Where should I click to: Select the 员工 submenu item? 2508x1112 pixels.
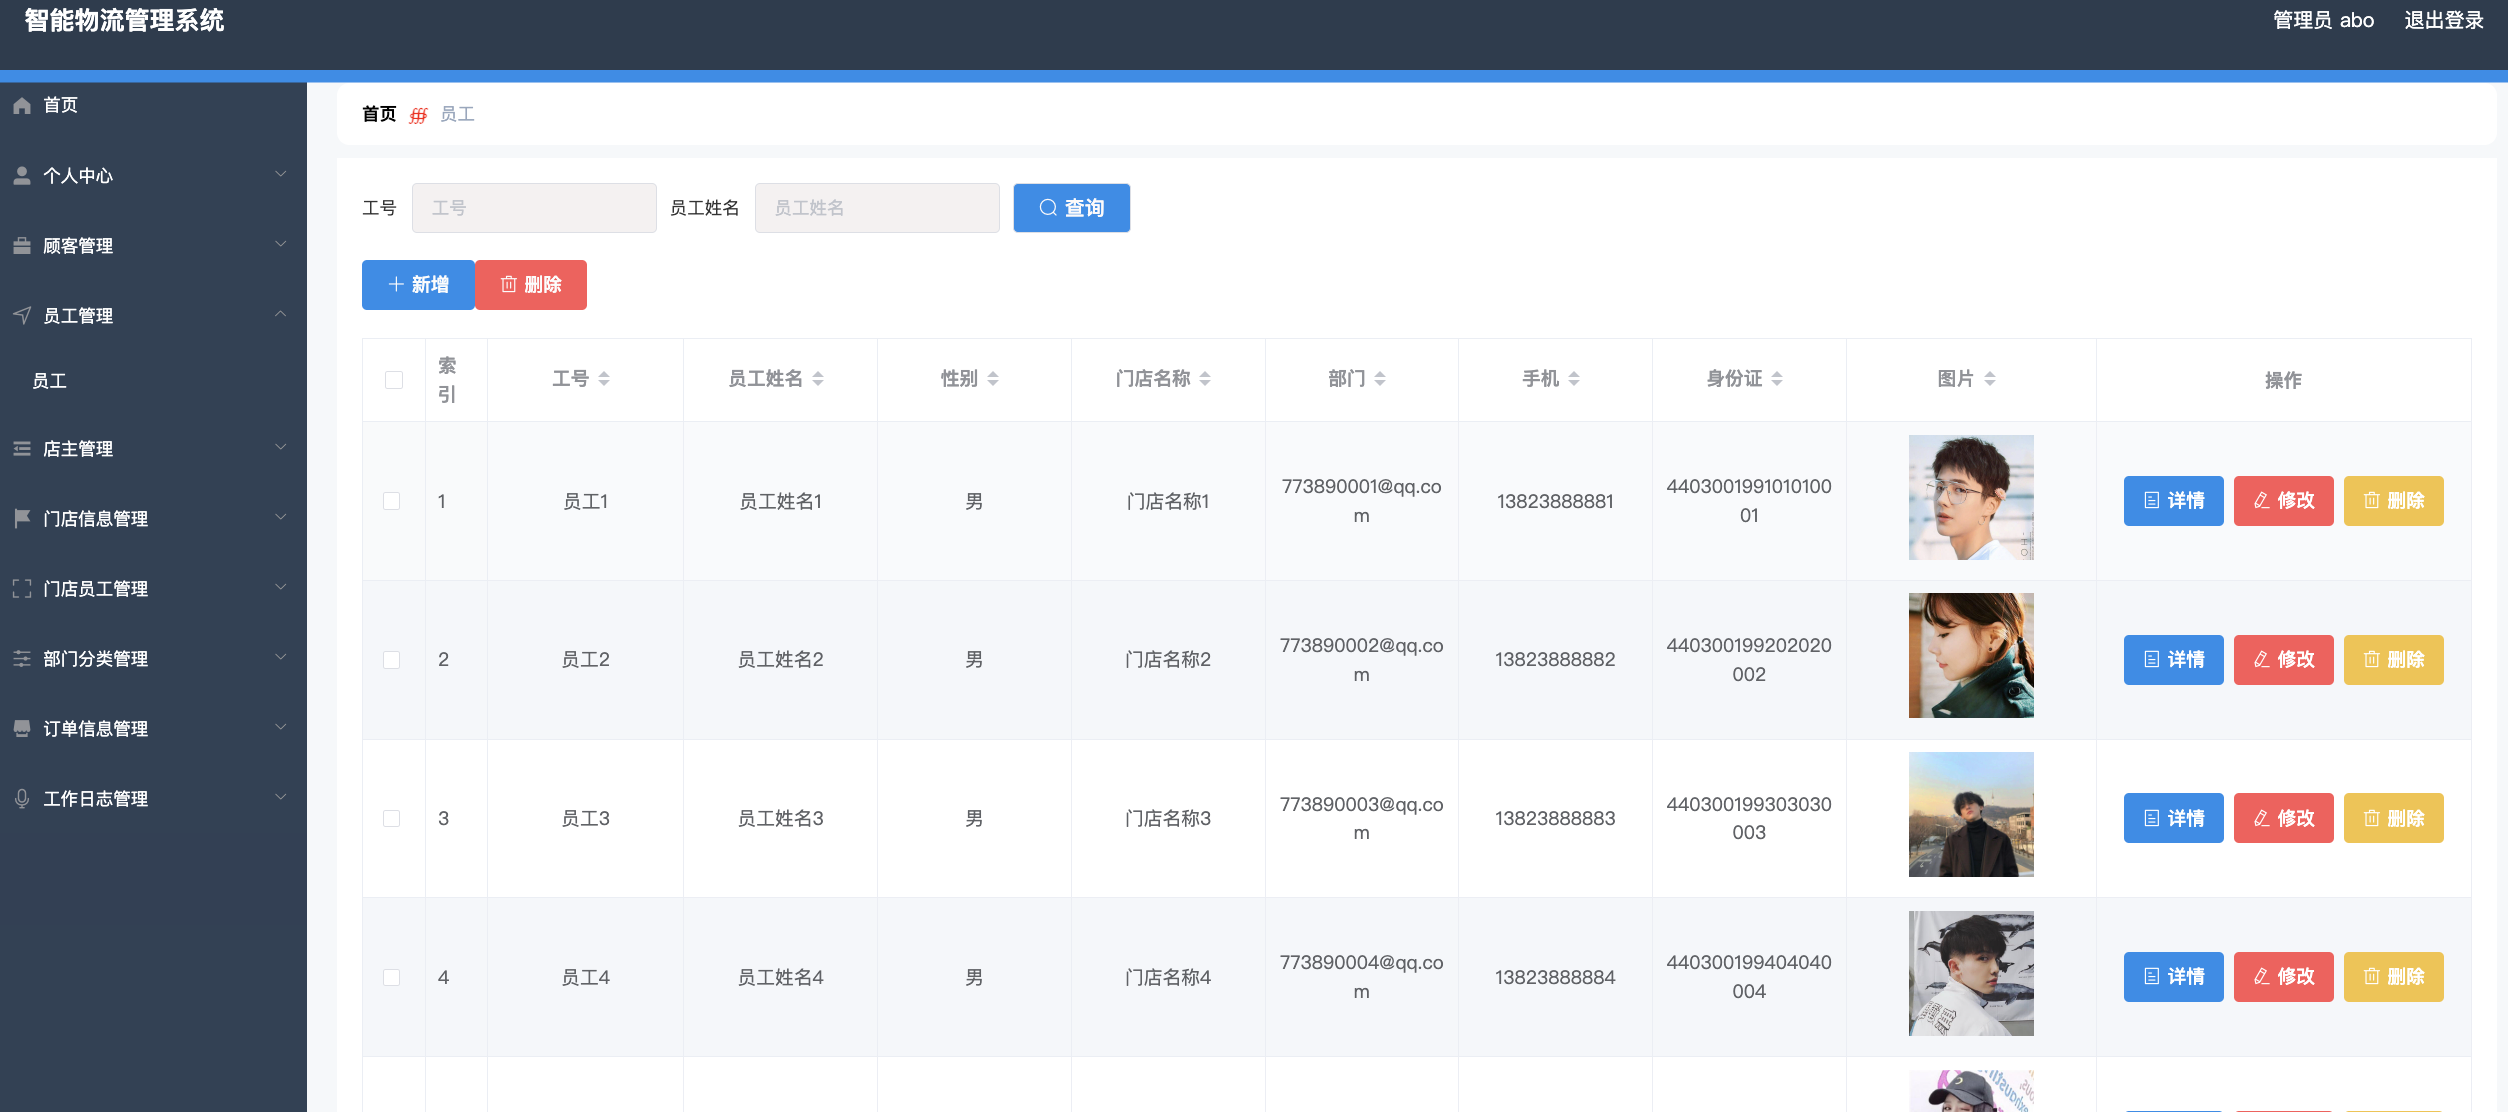click(49, 381)
